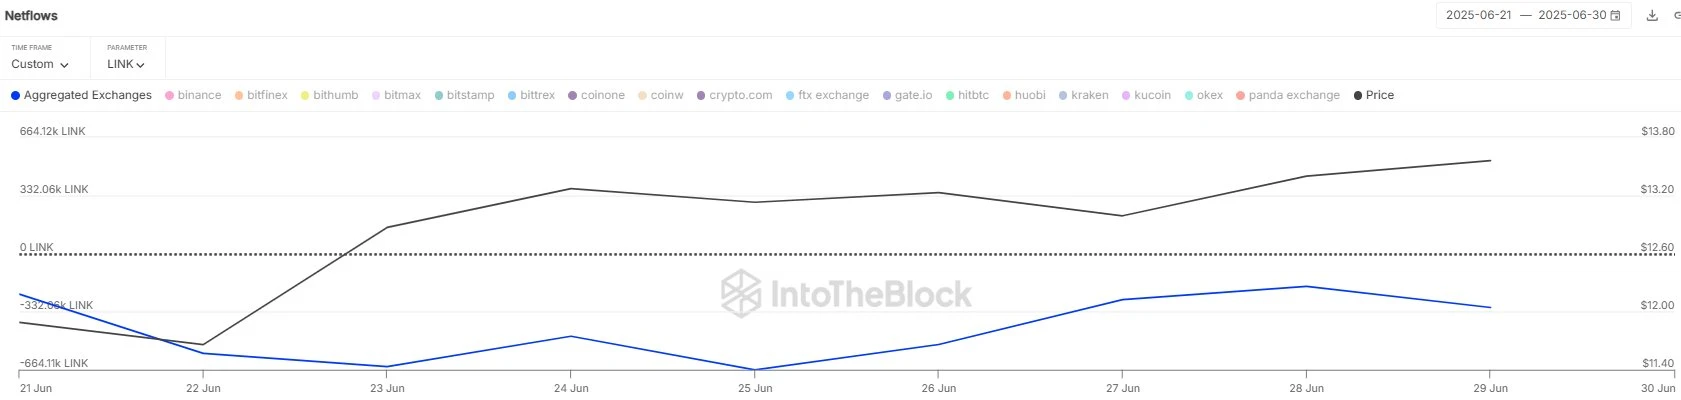Image resolution: width=1681 pixels, height=400 pixels.
Task: Enable the okex legend item
Action: tap(1203, 95)
